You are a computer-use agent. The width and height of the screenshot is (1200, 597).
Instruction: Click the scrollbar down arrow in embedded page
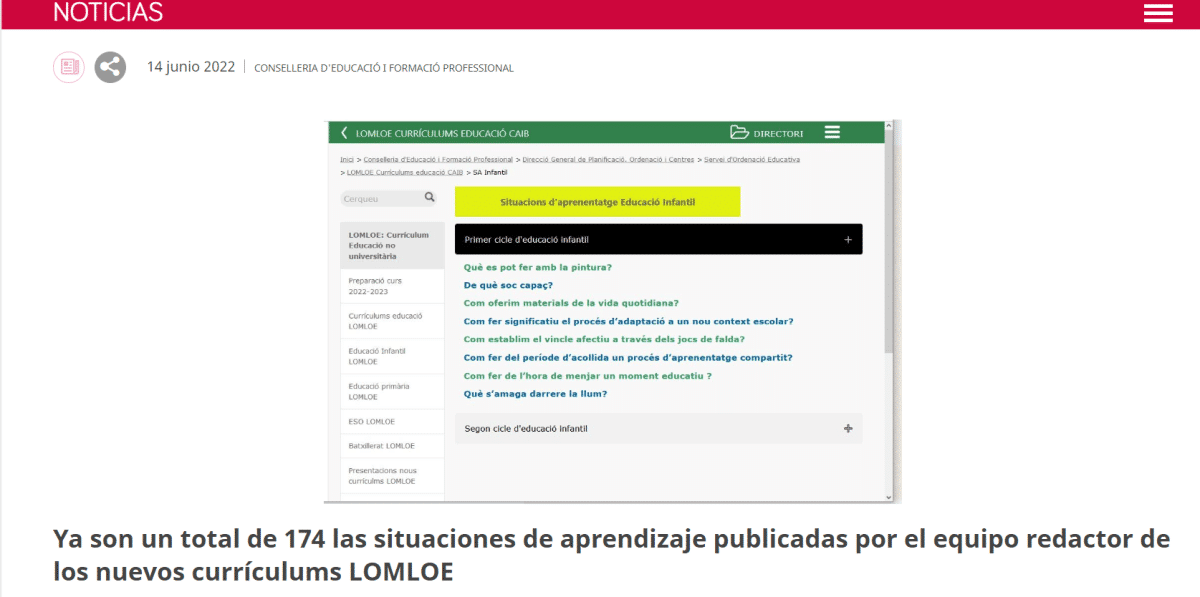889,496
